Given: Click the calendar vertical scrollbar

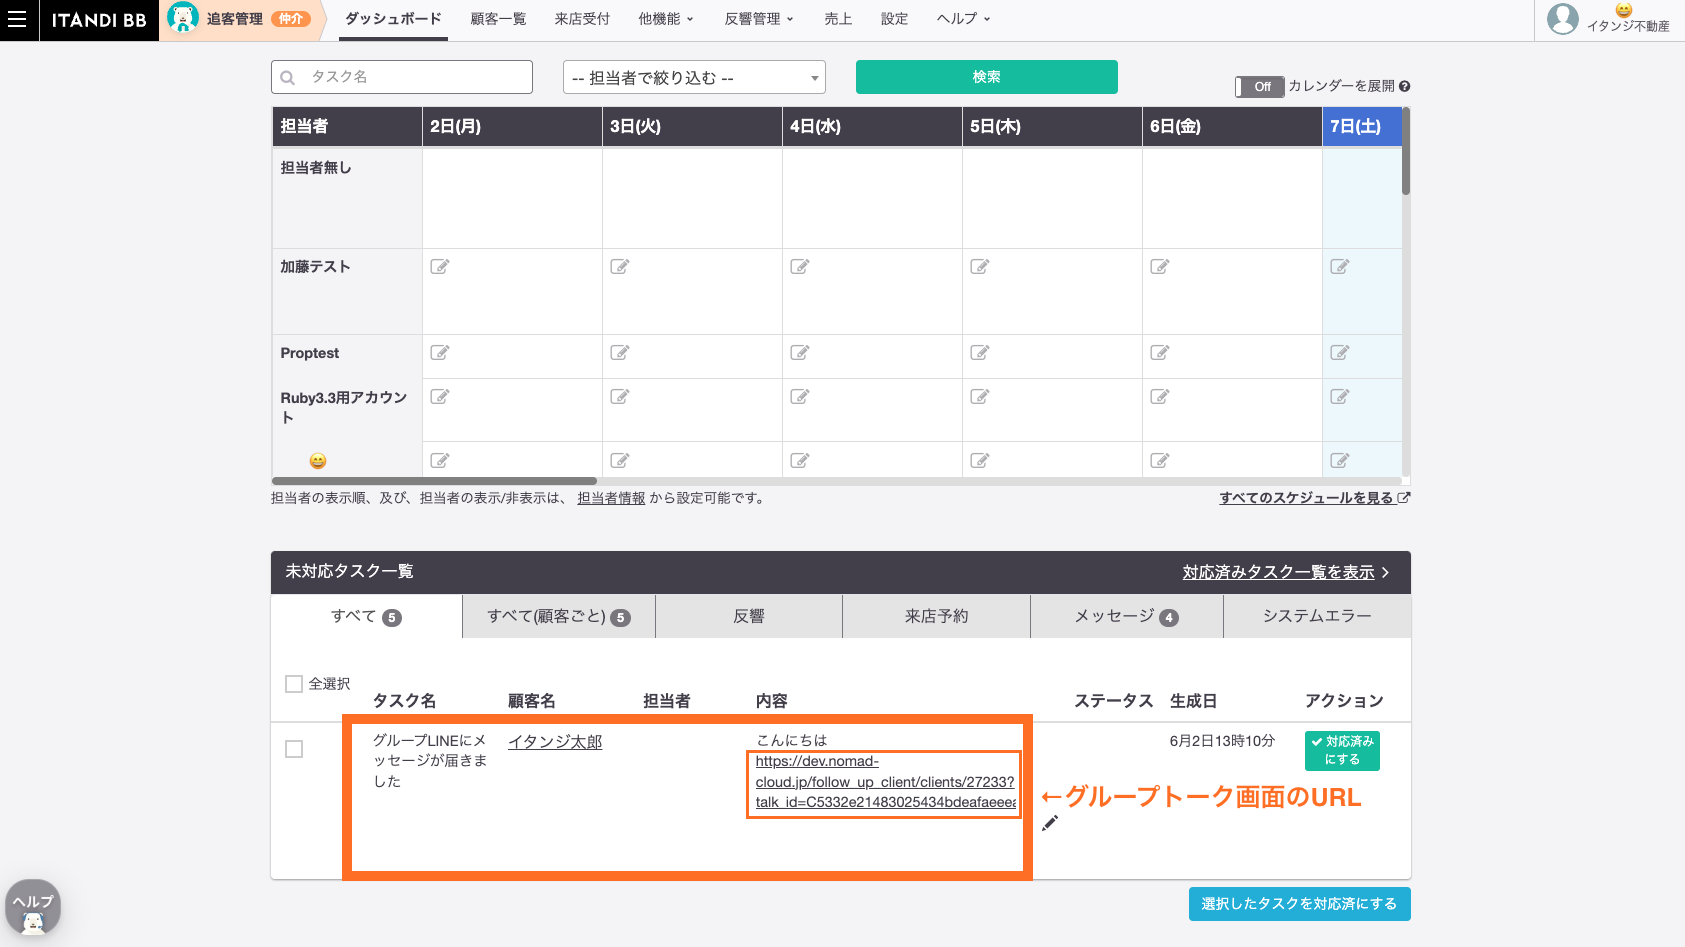Looking at the screenshot, I should (1406, 151).
